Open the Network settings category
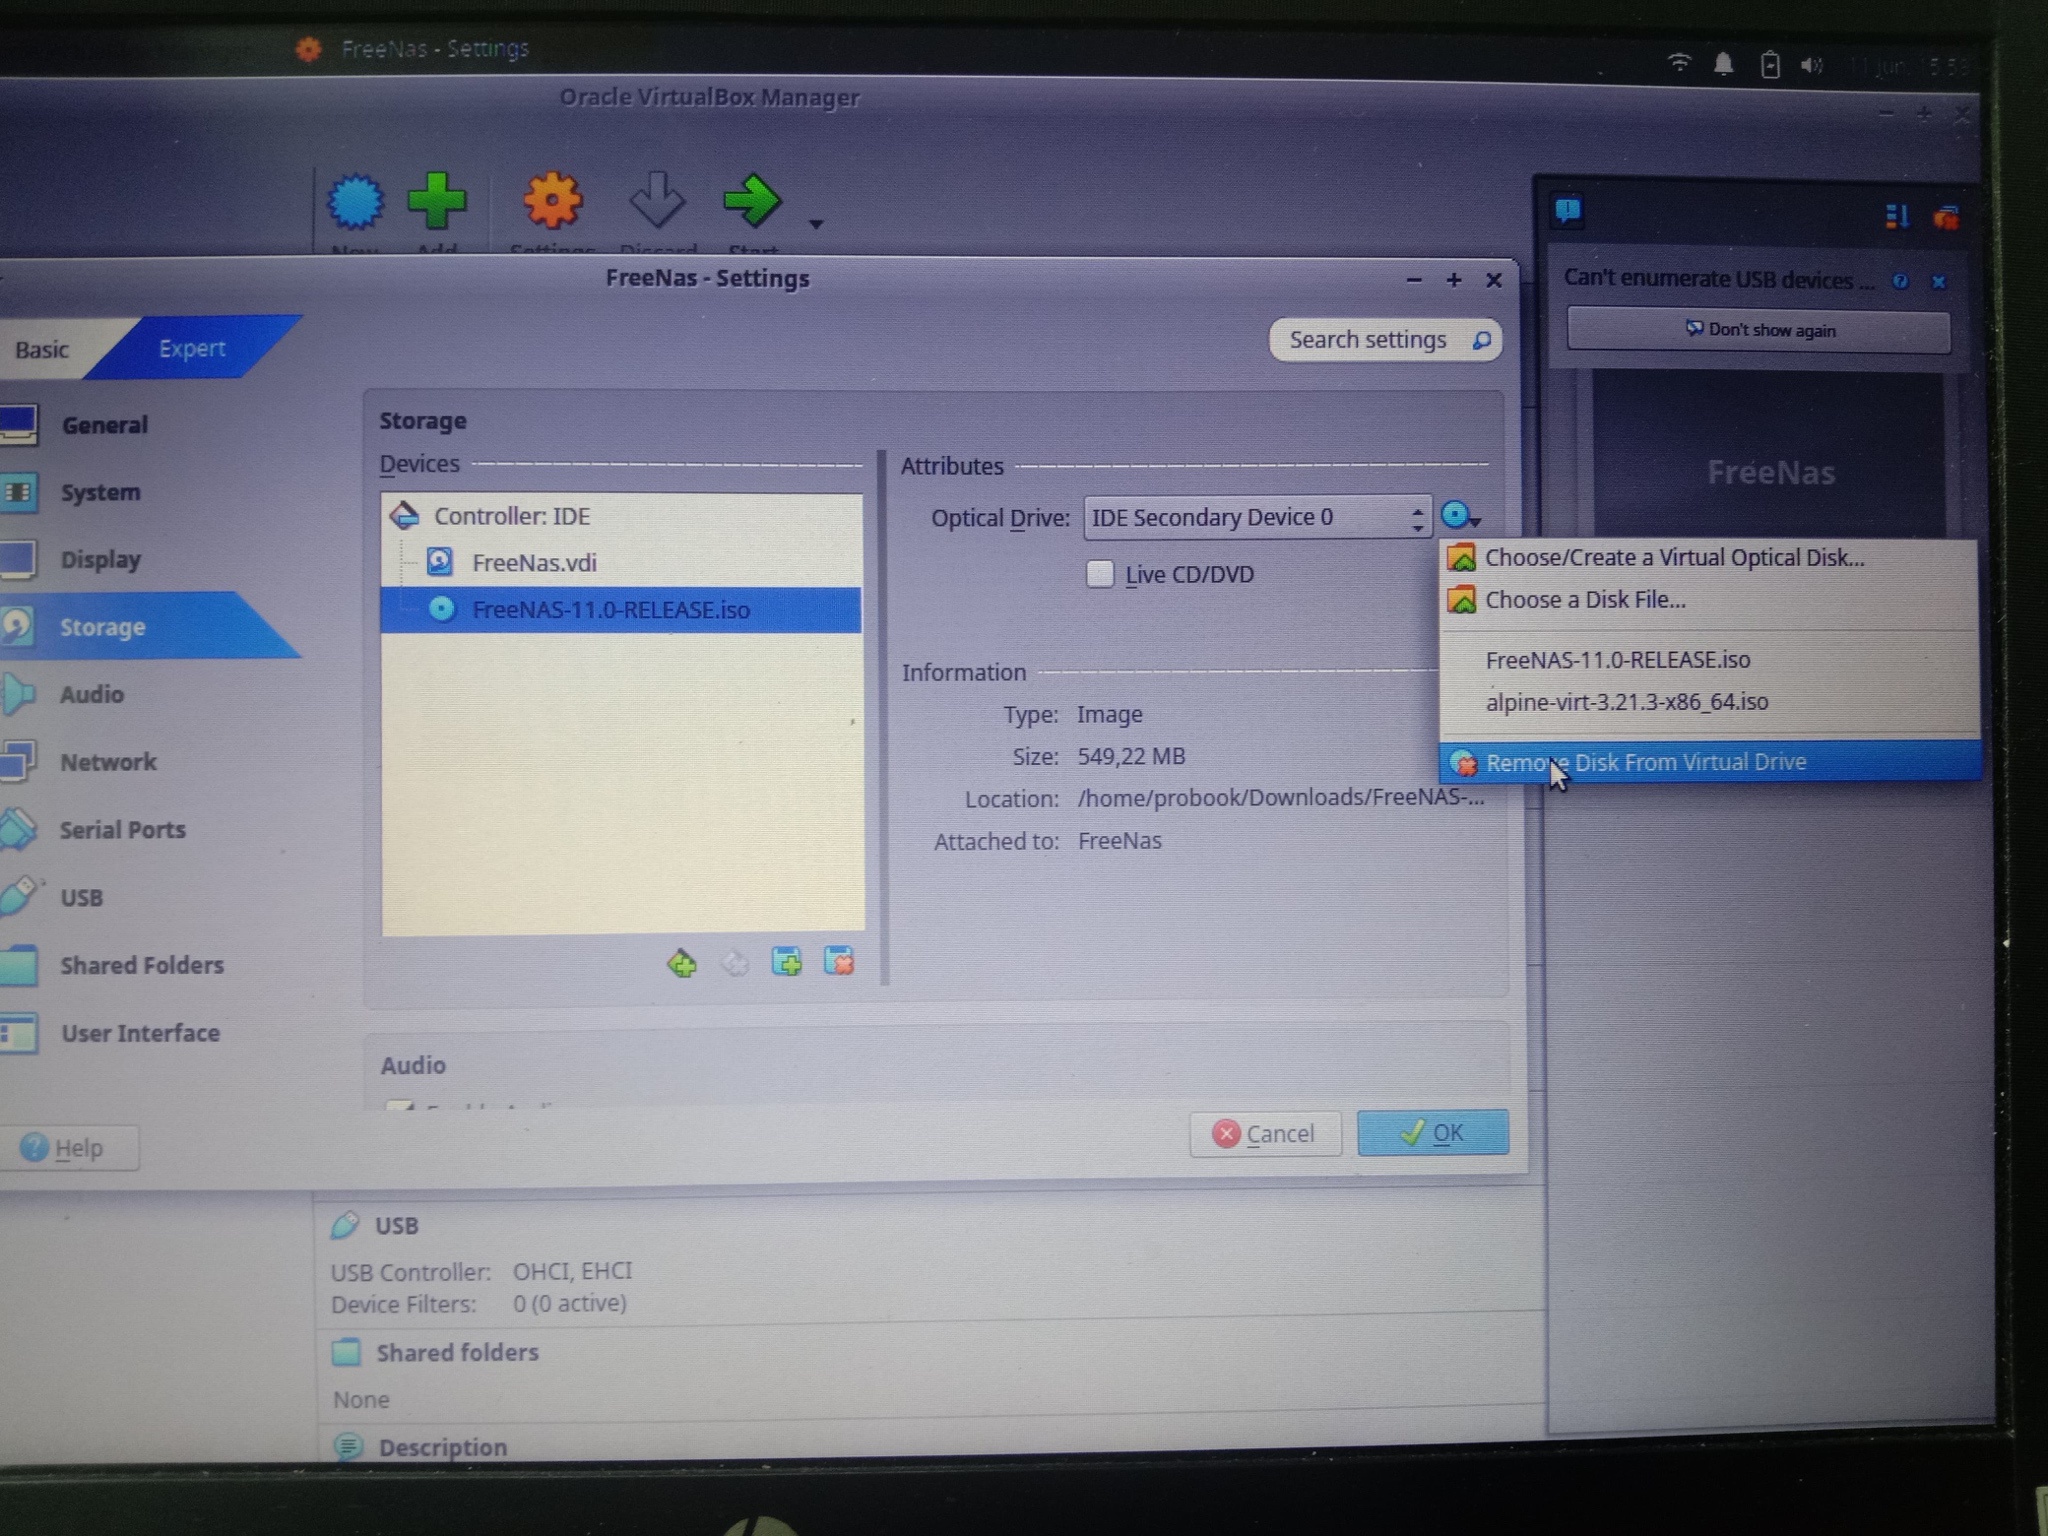 (x=108, y=762)
